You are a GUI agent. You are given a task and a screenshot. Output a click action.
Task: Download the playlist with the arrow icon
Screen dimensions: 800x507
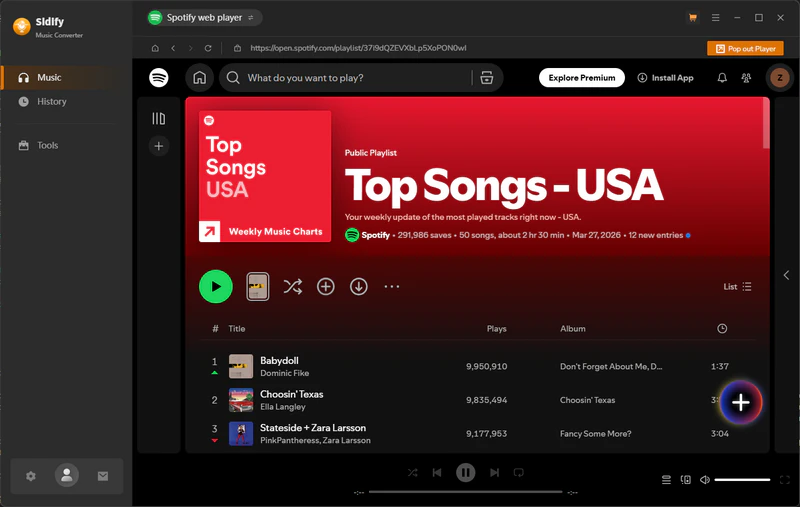(x=358, y=287)
